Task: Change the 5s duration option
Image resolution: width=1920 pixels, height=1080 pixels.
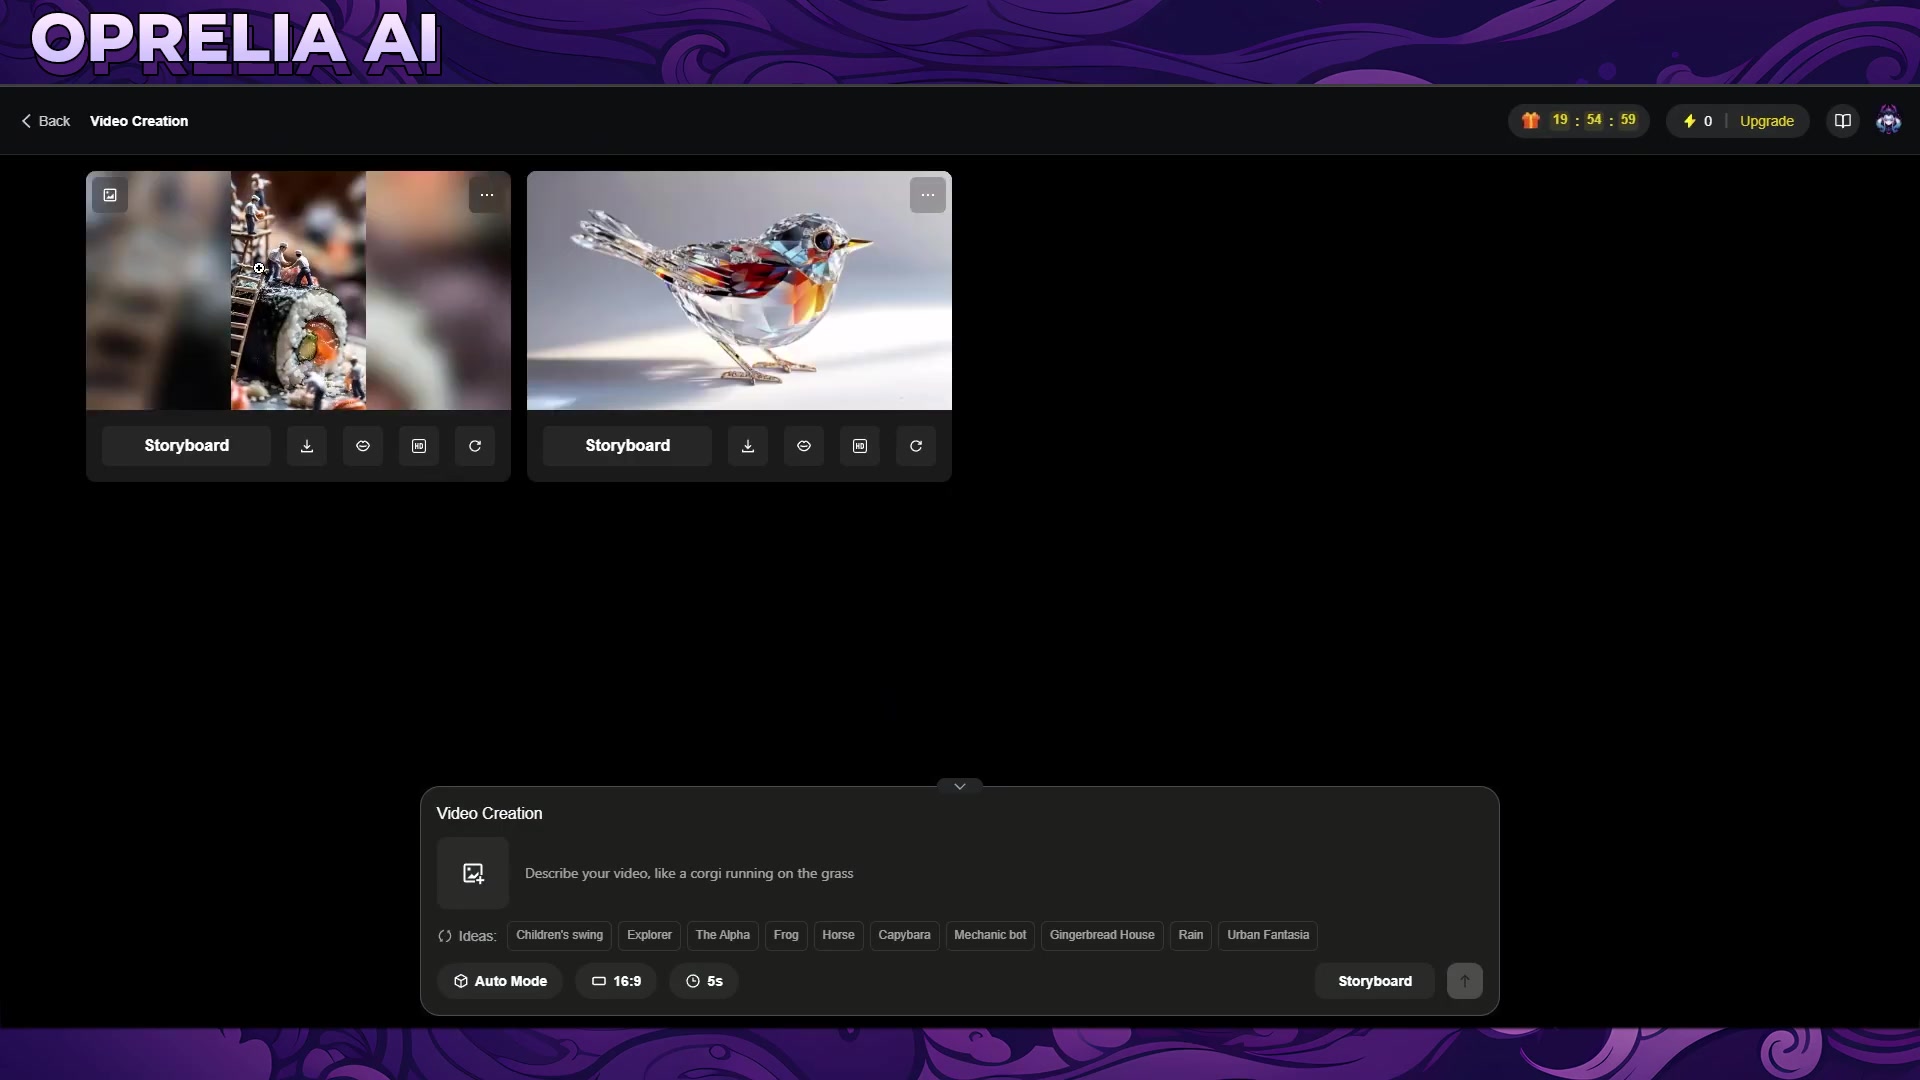Action: (x=704, y=981)
